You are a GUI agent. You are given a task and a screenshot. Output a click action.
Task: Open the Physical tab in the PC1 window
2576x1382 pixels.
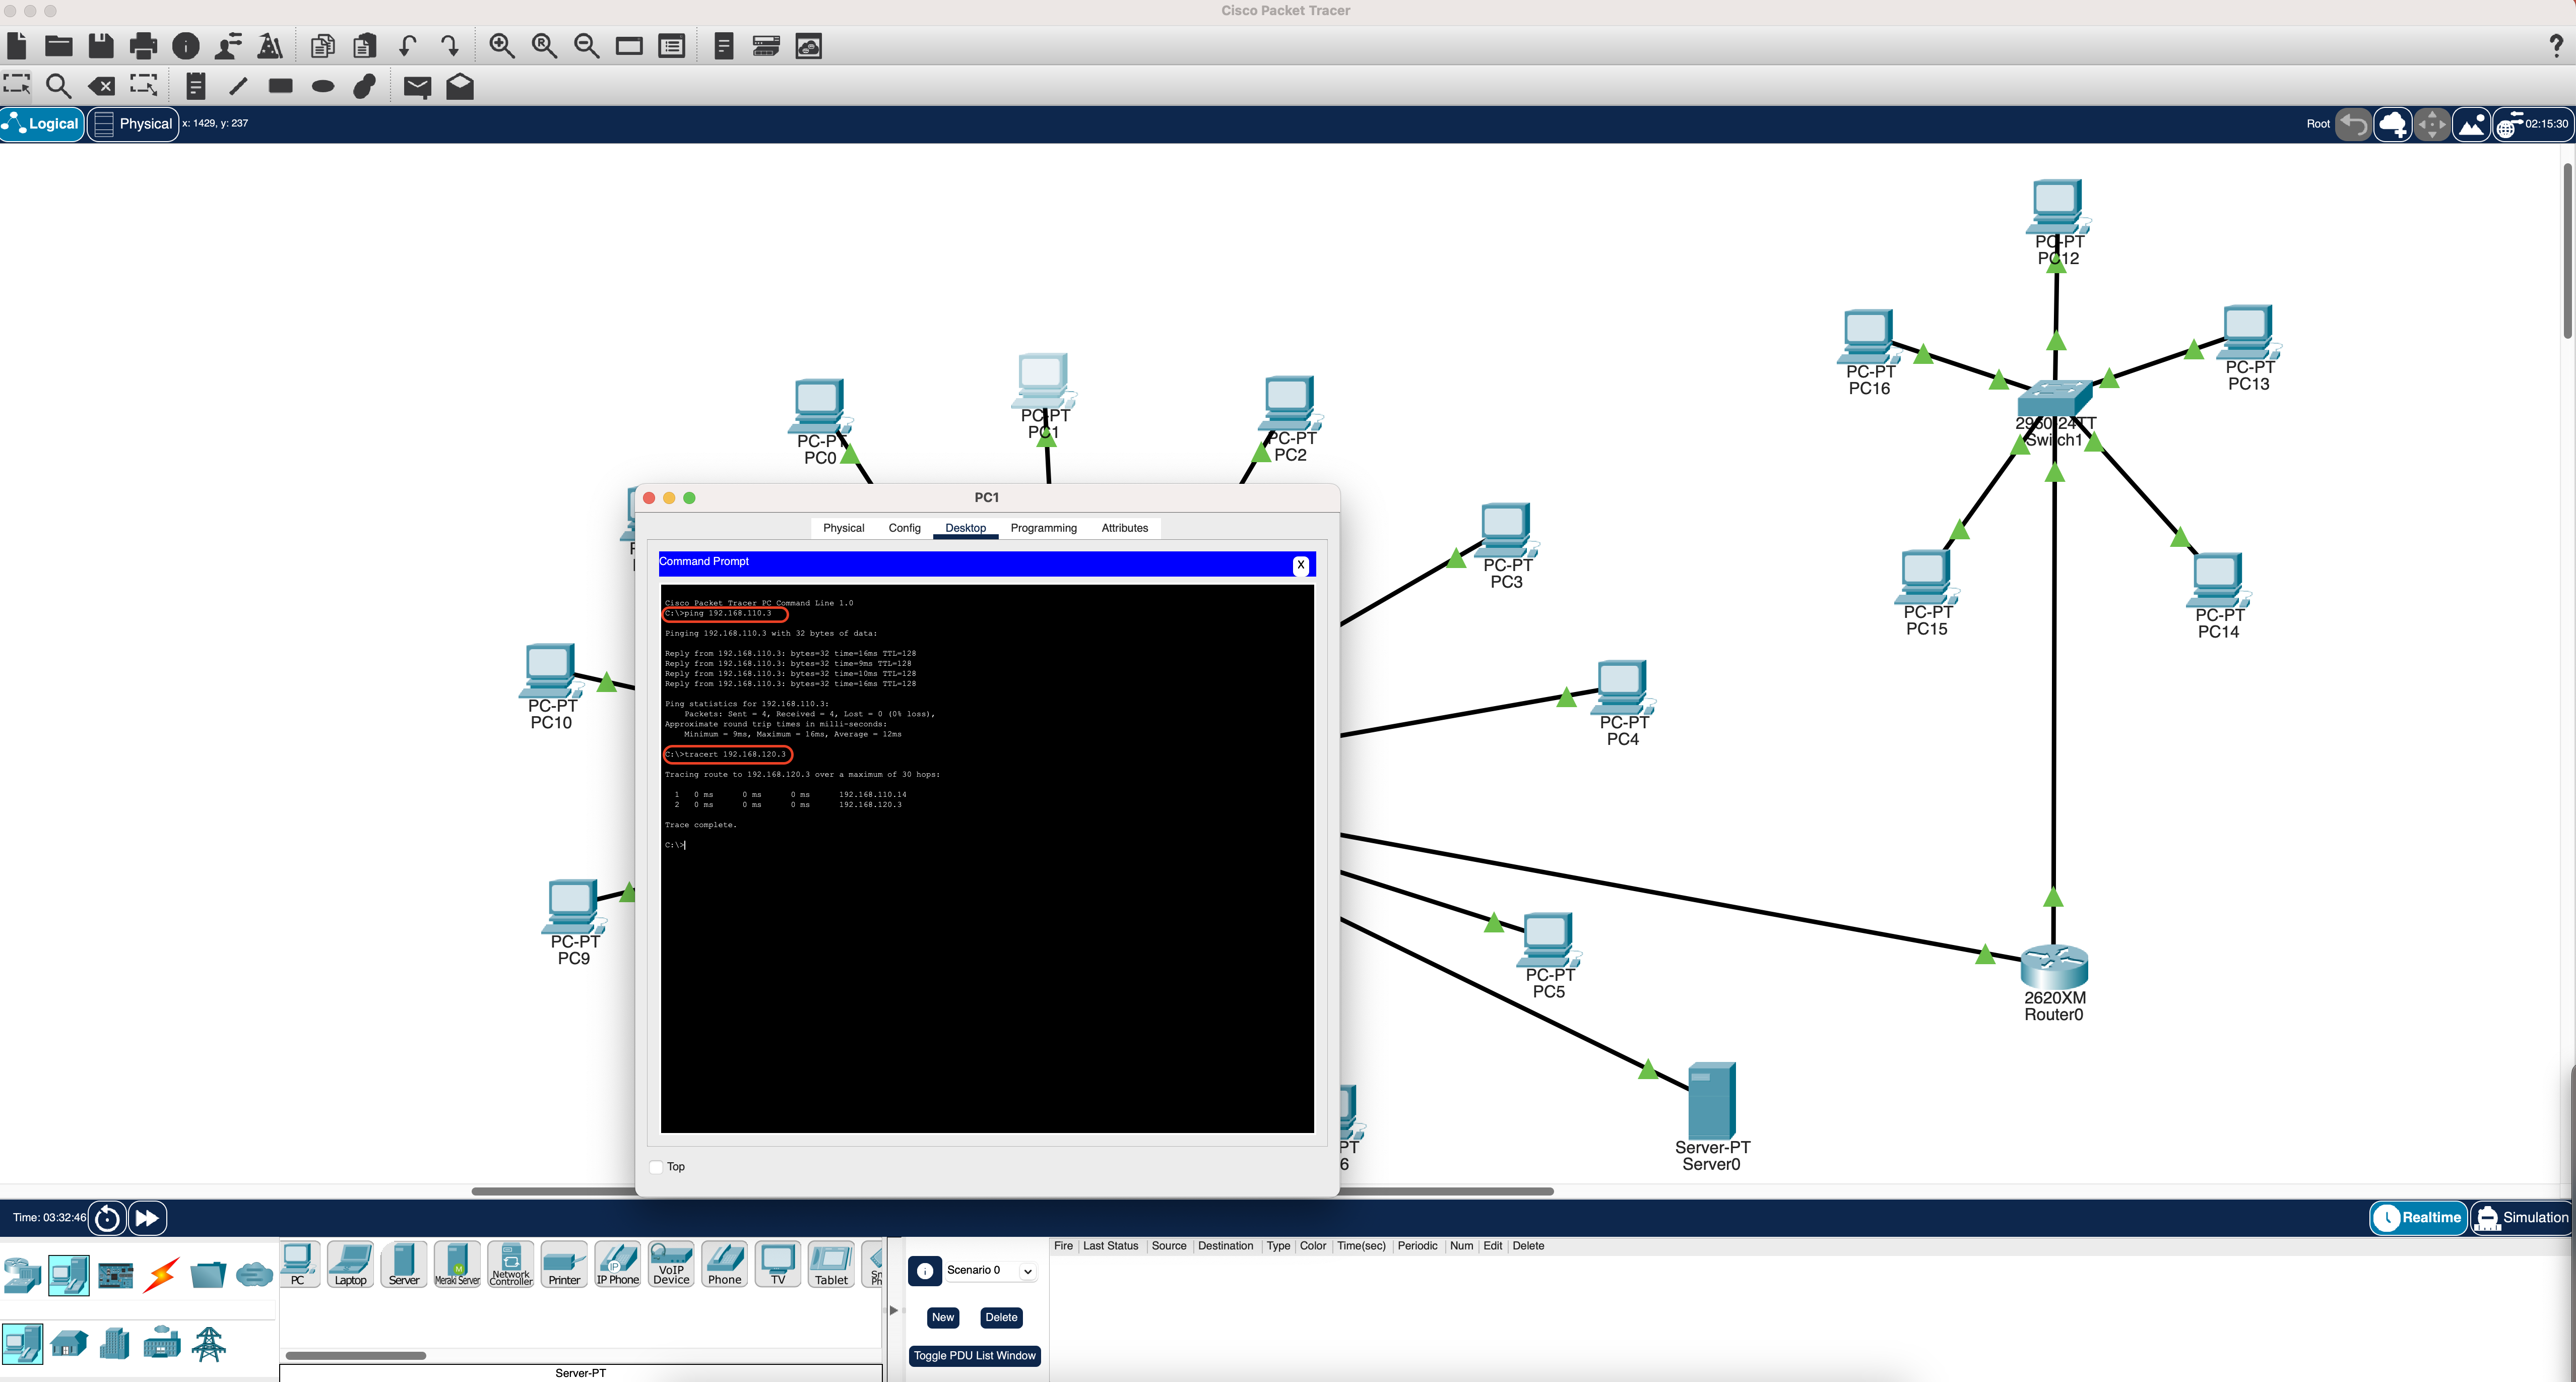coord(843,528)
